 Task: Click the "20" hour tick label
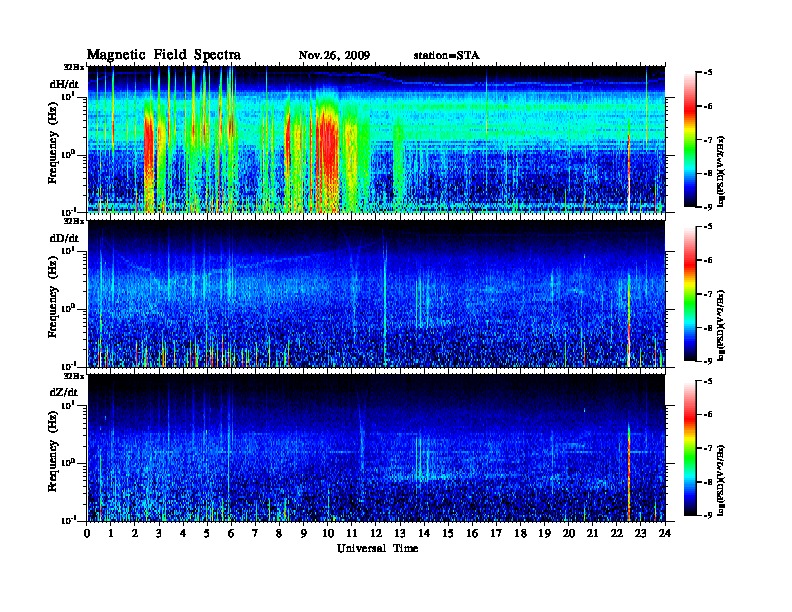(x=568, y=533)
